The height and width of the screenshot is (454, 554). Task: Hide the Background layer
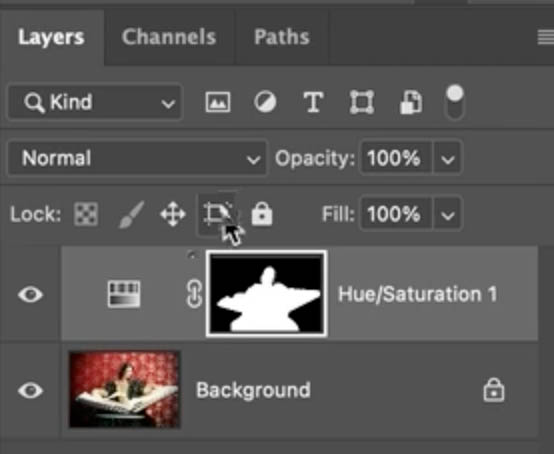(x=30, y=390)
